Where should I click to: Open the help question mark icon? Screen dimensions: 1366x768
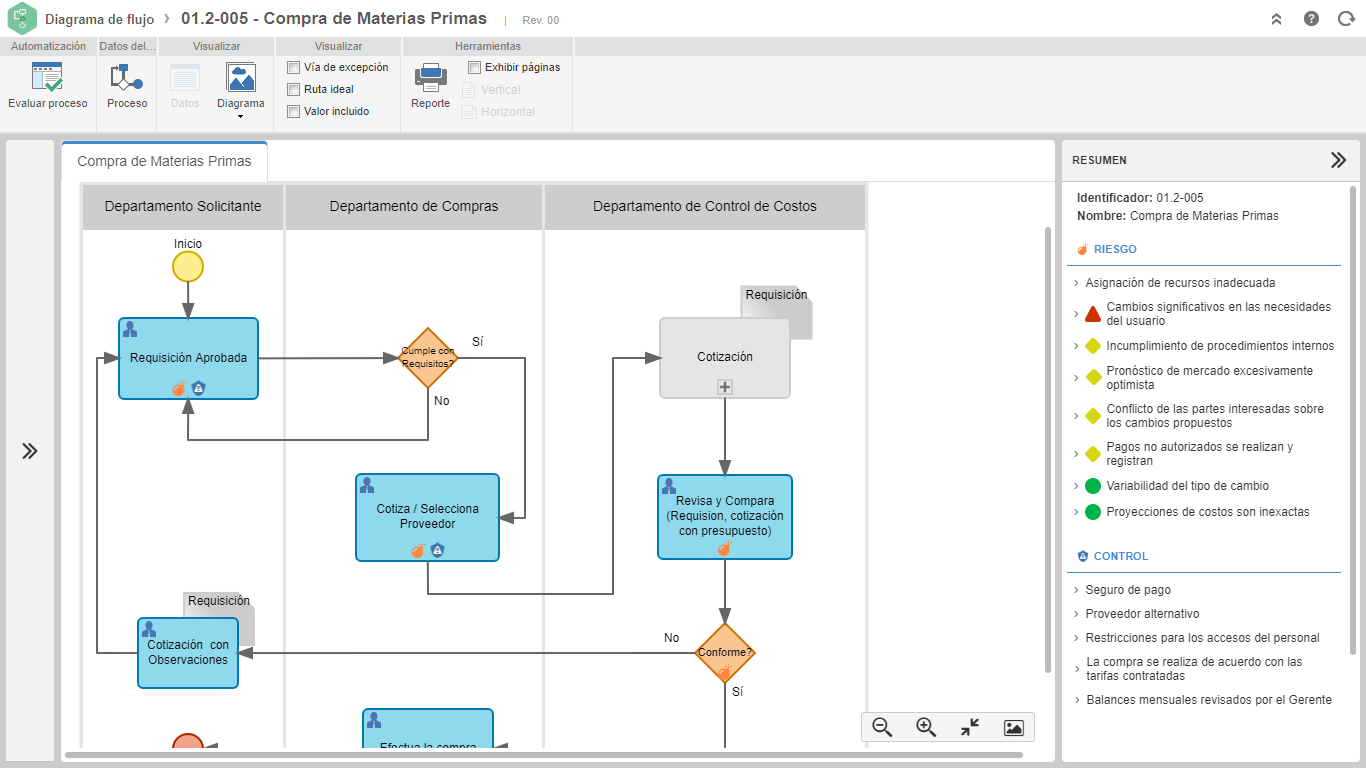1311,19
